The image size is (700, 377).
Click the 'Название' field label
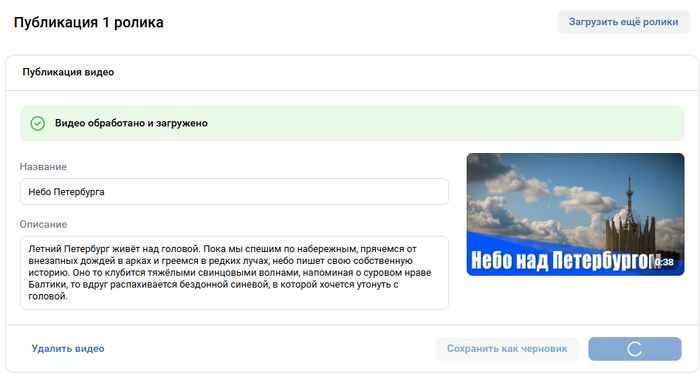coord(43,167)
